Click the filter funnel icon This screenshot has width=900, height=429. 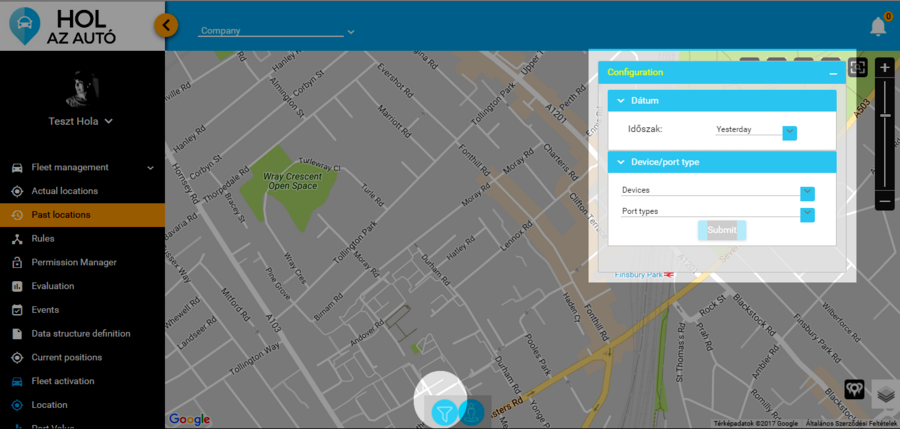click(444, 411)
